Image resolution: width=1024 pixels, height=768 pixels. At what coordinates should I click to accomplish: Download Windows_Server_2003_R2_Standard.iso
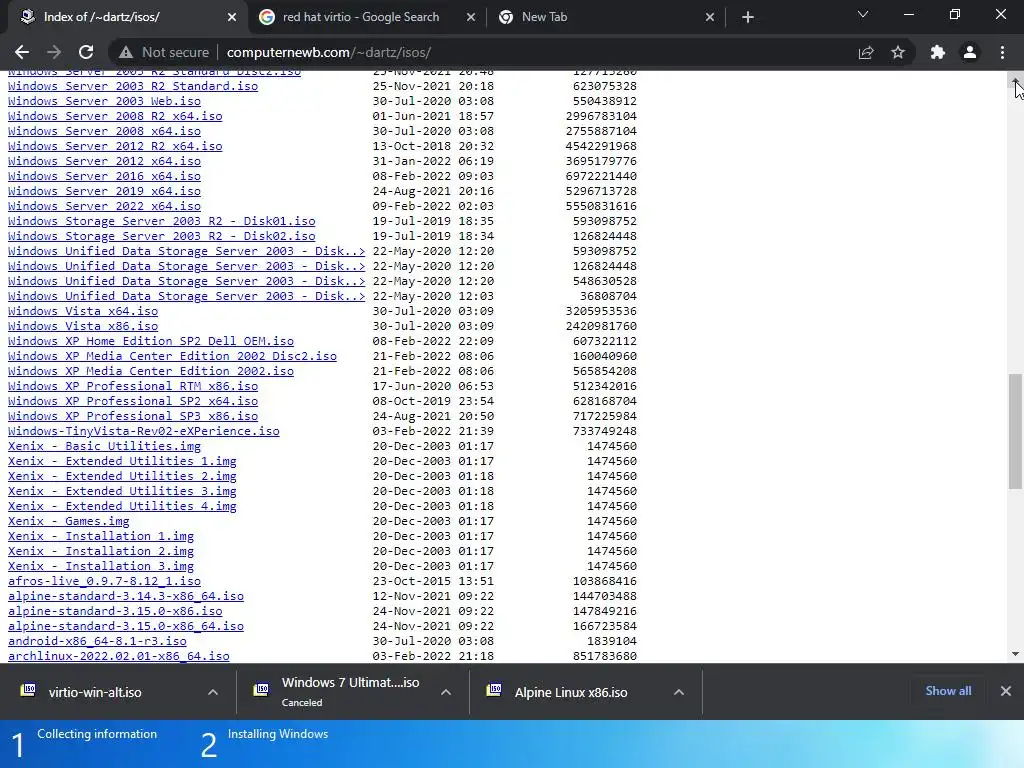point(133,86)
